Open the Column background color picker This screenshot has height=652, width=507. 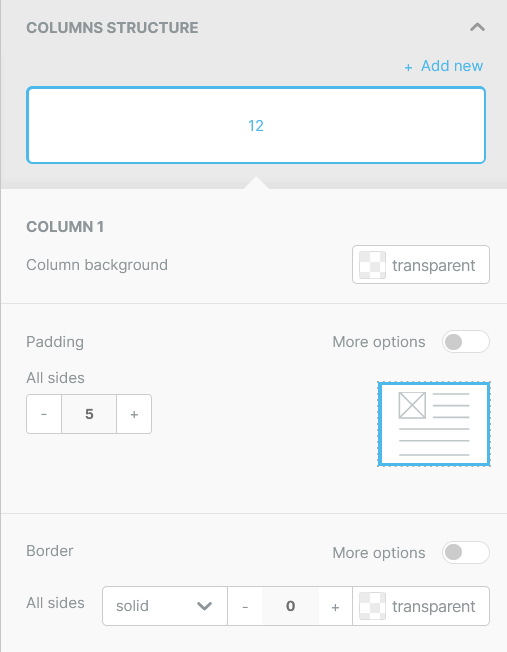click(x=420, y=265)
